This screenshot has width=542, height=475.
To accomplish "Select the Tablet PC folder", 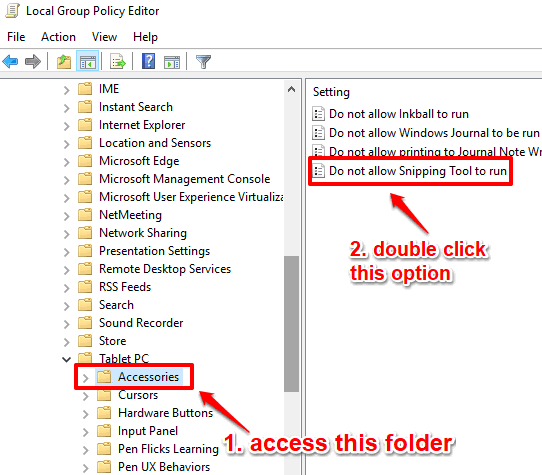I will [124, 358].
